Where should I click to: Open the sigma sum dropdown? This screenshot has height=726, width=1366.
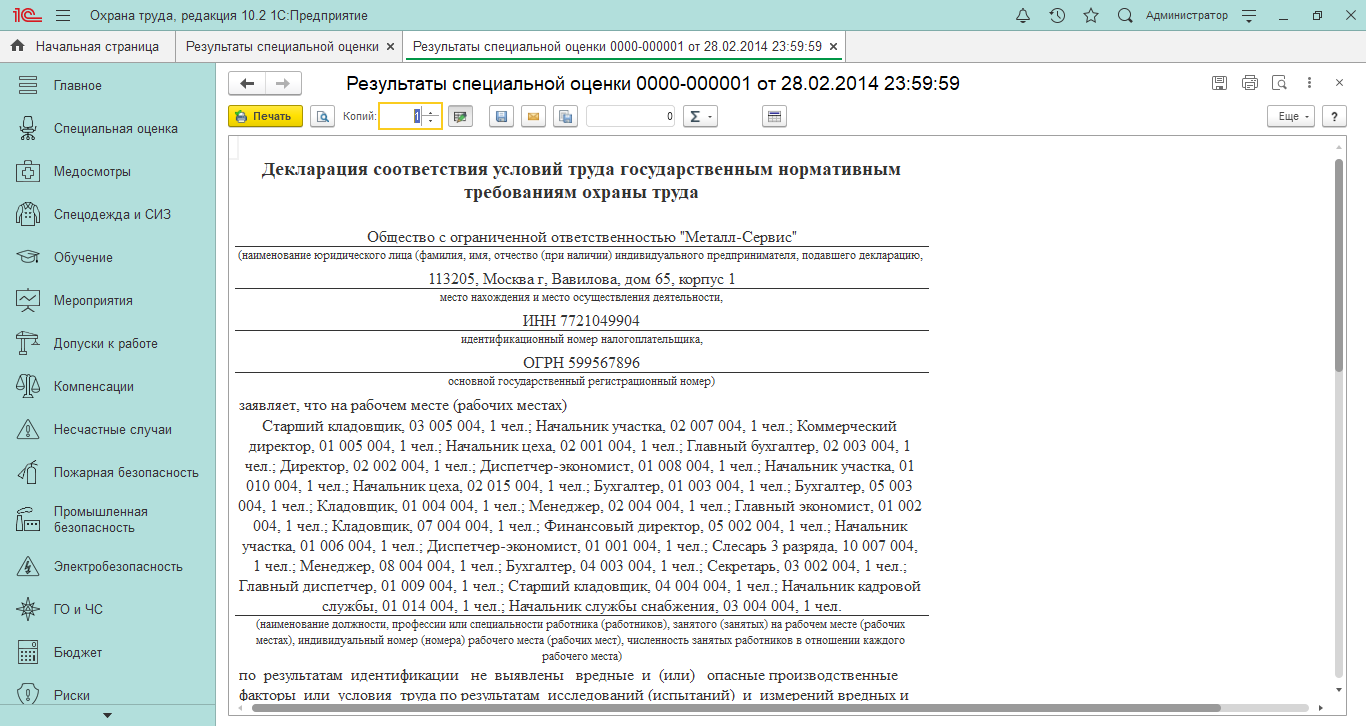click(x=700, y=117)
